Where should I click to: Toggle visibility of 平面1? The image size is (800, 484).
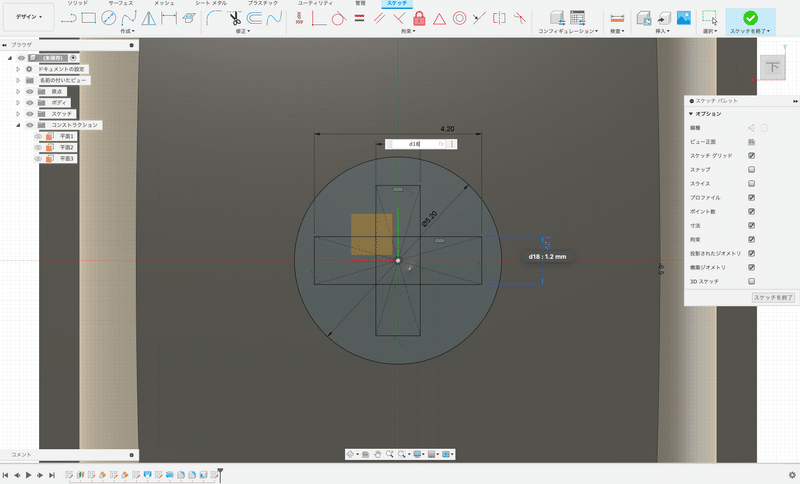tap(38, 136)
